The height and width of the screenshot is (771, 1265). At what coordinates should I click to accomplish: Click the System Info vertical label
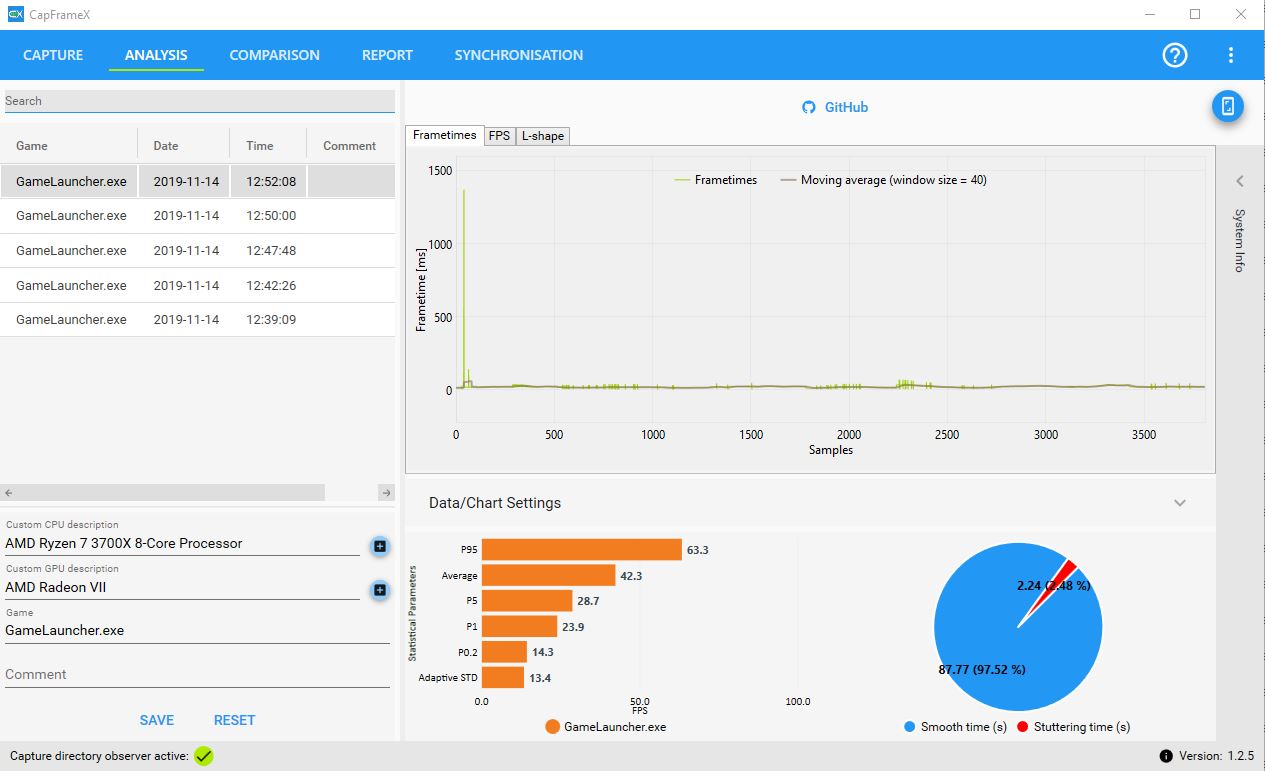(x=1240, y=240)
